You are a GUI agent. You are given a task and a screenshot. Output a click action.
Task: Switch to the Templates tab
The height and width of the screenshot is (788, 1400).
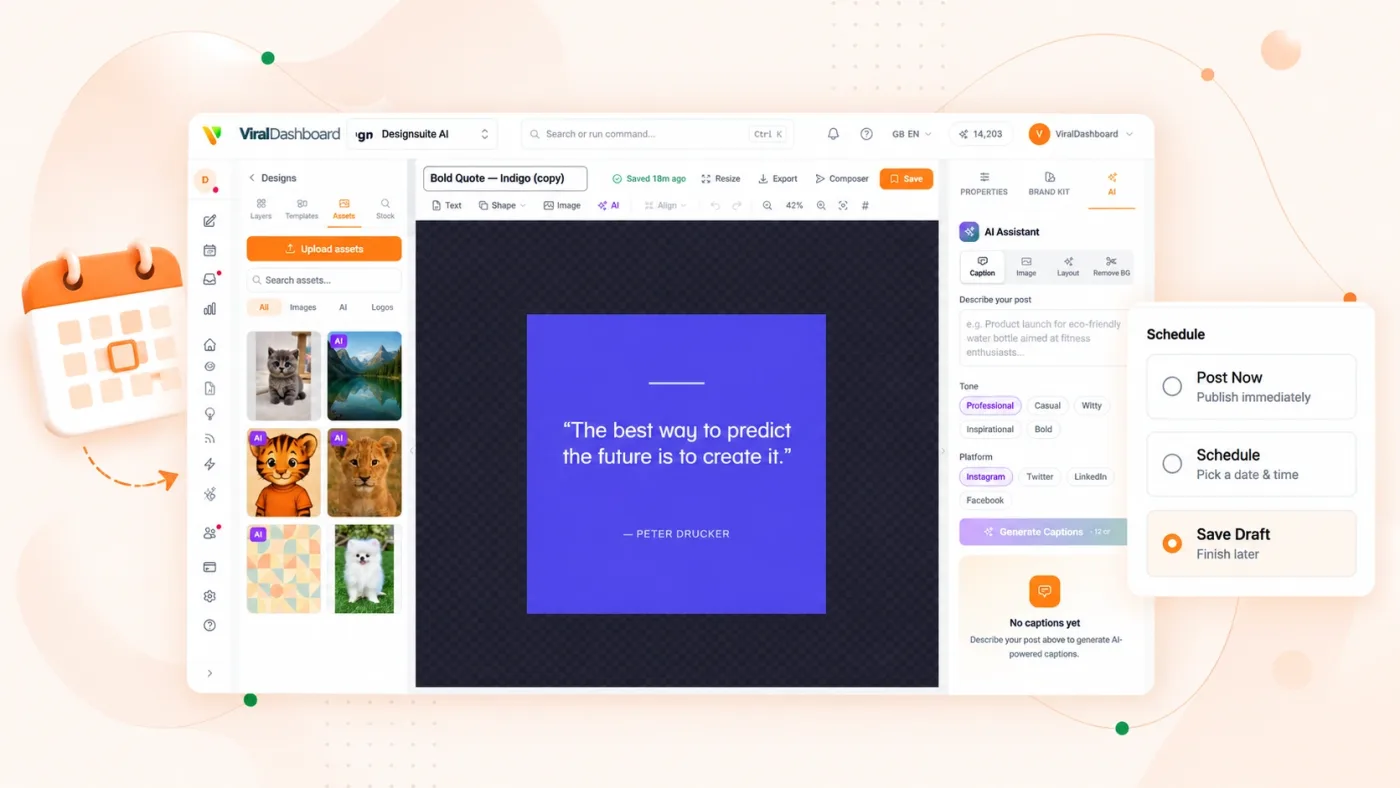(302, 209)
